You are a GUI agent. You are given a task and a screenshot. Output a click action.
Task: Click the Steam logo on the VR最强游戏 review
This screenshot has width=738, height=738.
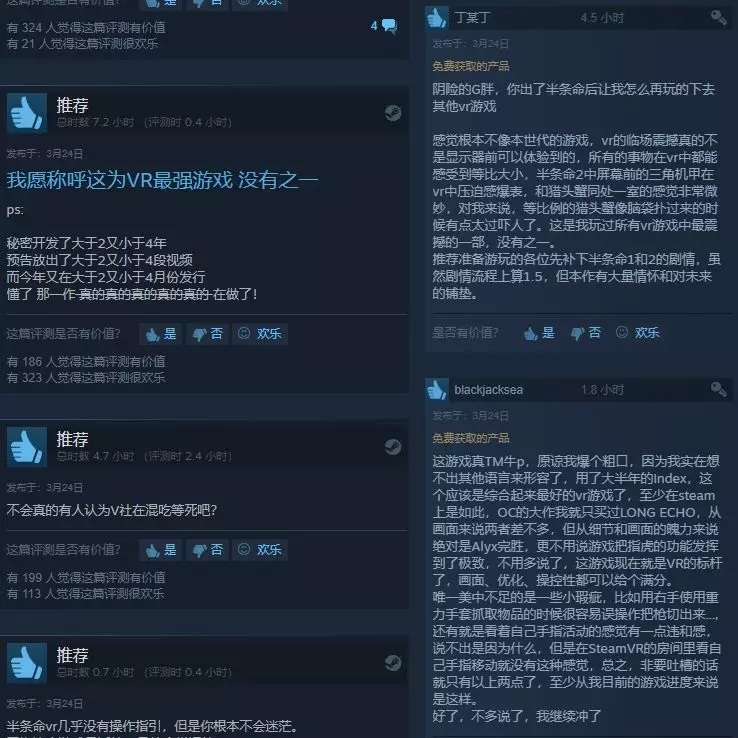[x=393, y=113]
